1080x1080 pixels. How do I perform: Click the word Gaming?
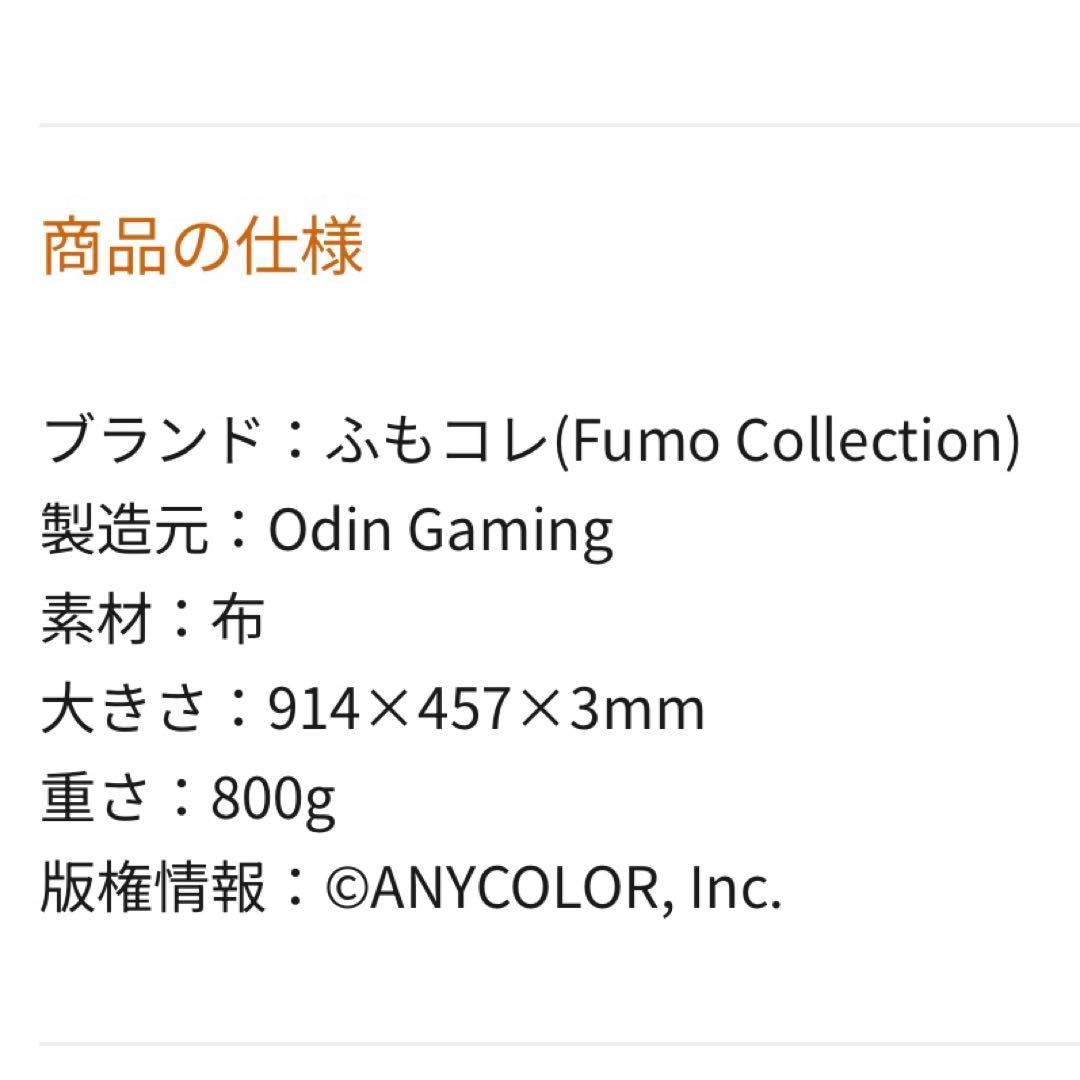click(x=510, y=532)
